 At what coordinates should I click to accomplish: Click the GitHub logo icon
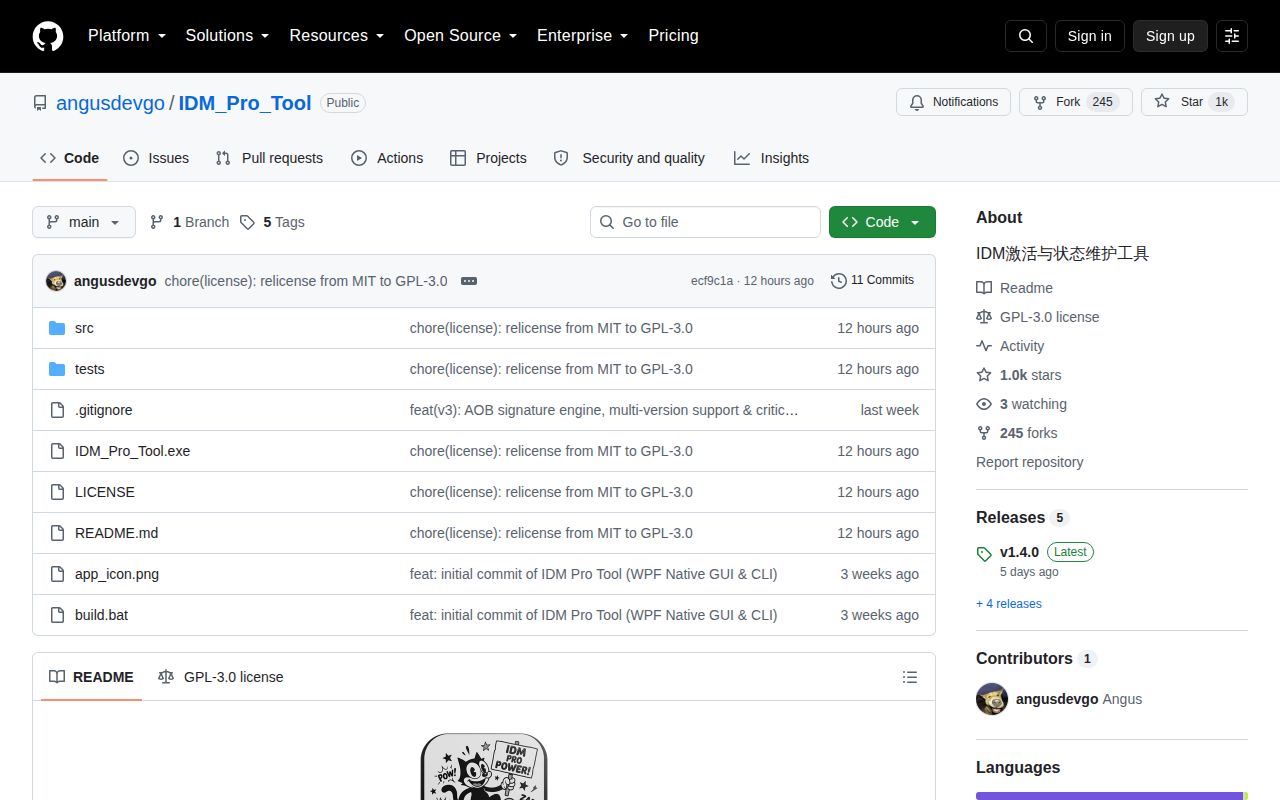48,36
